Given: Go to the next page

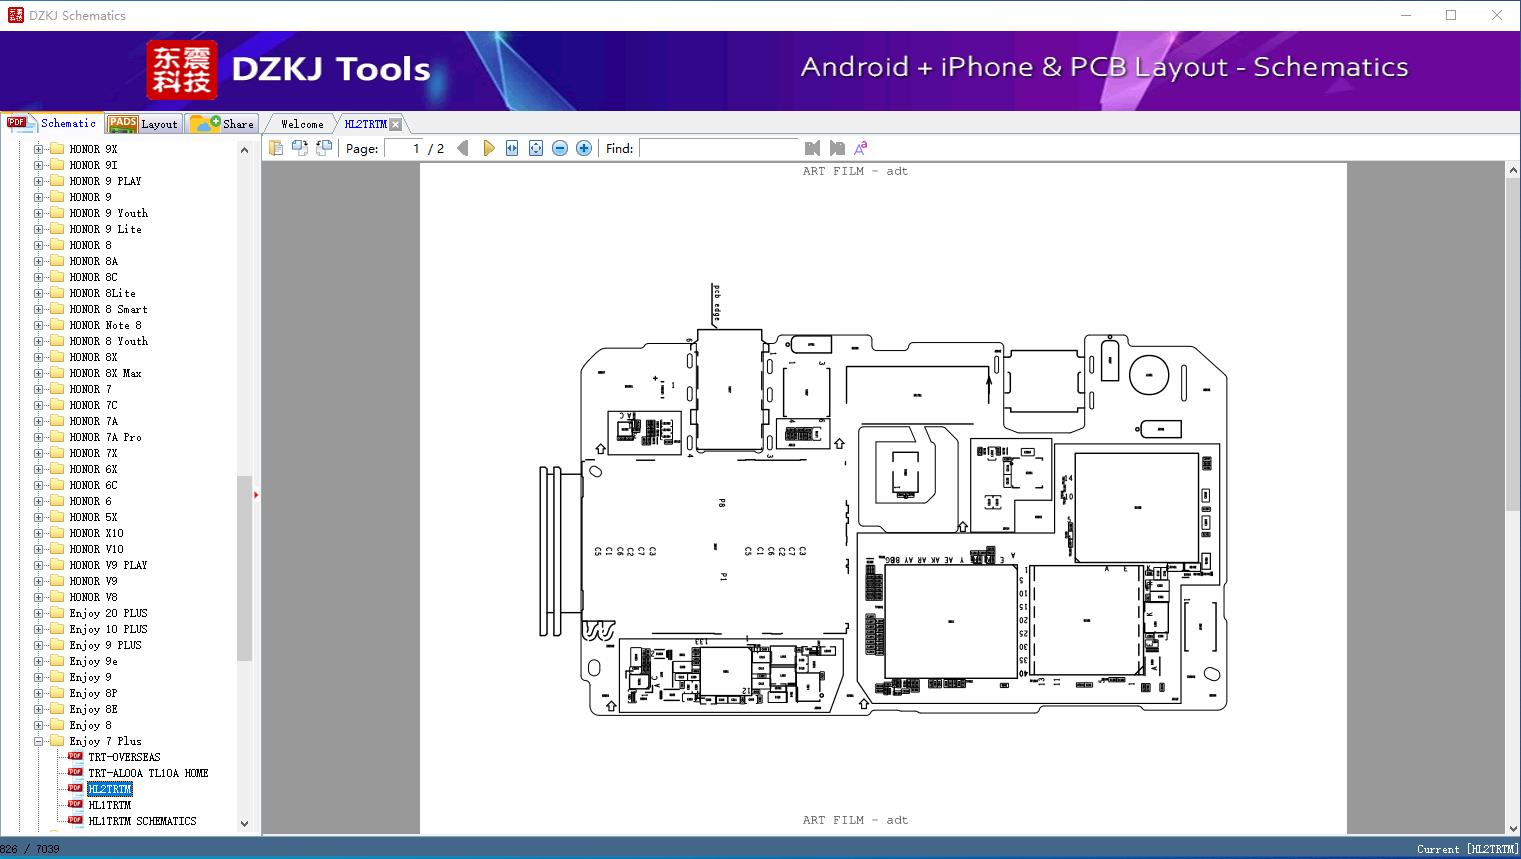Looking at the screenshot, I should coord(488,148).
